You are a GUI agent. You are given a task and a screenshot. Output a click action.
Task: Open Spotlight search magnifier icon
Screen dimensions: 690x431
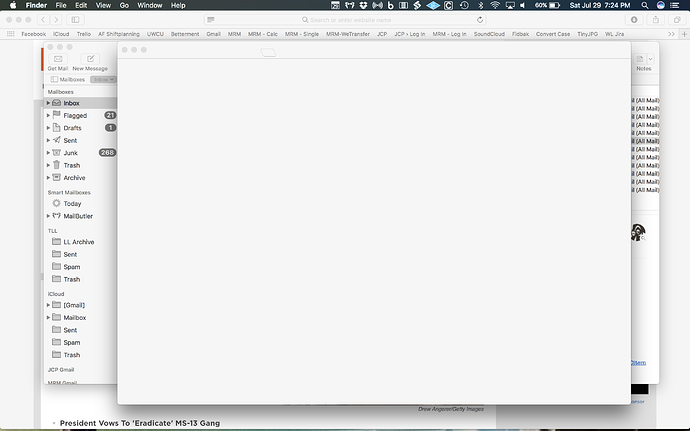tap(645, 5)
